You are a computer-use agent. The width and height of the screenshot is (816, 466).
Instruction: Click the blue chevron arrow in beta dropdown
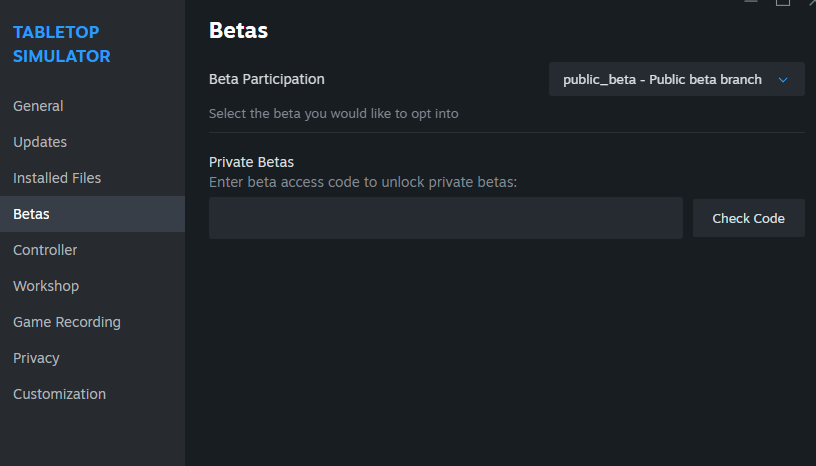coord(784,79)
